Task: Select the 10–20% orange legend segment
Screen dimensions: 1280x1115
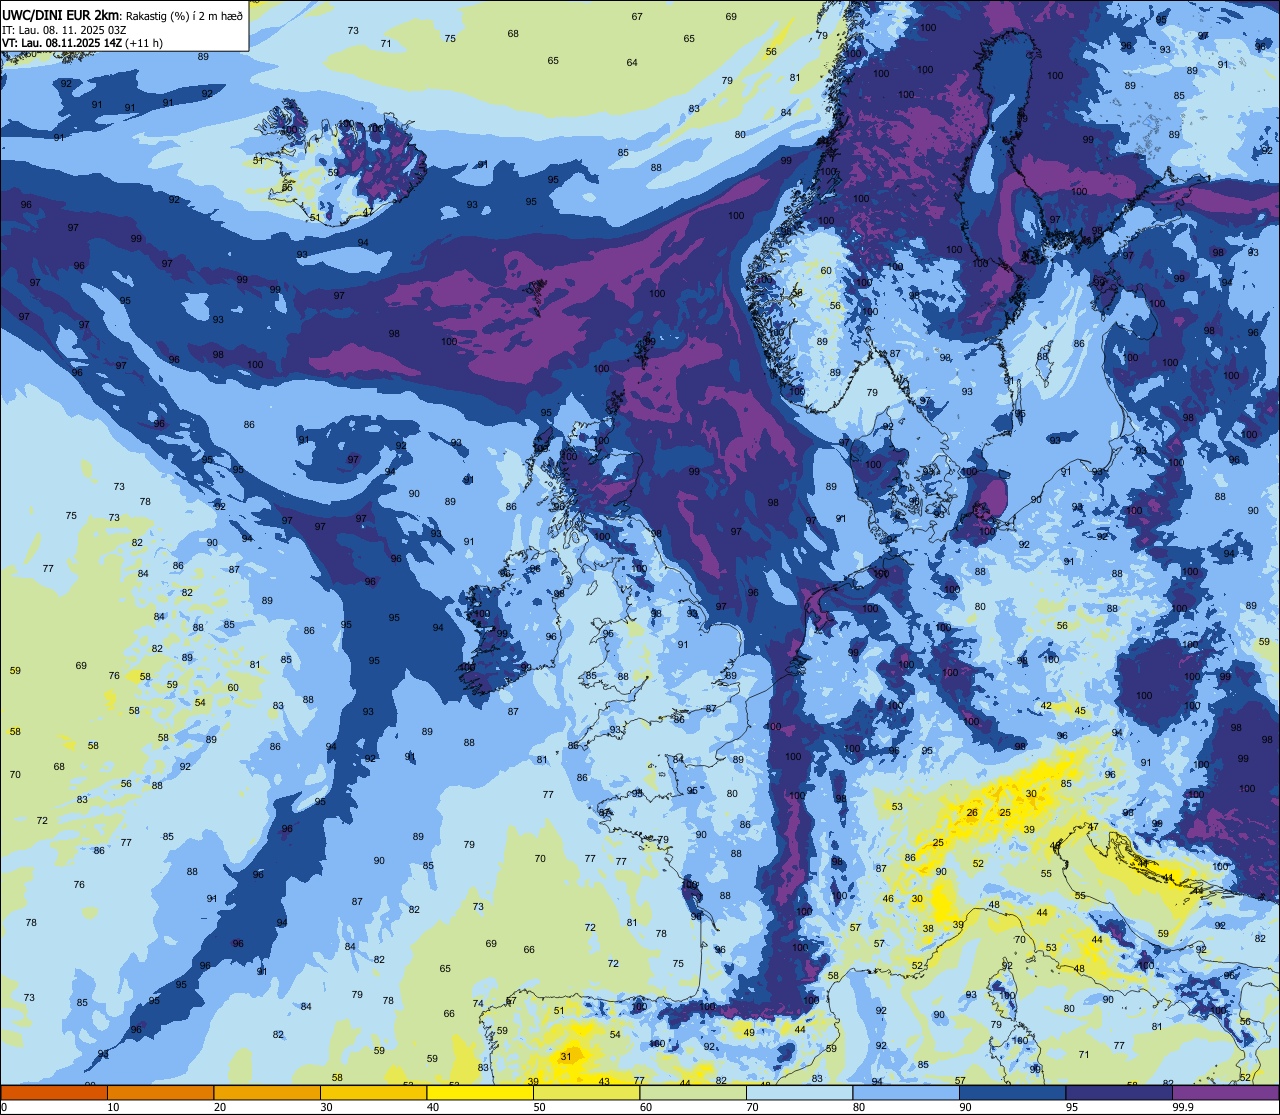Action: [x=160, y=1092]
